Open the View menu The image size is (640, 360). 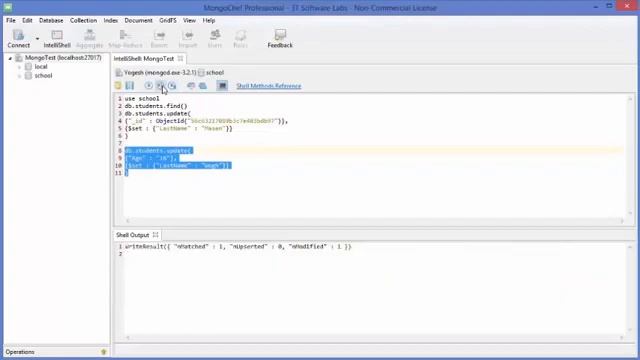(189, 20)
